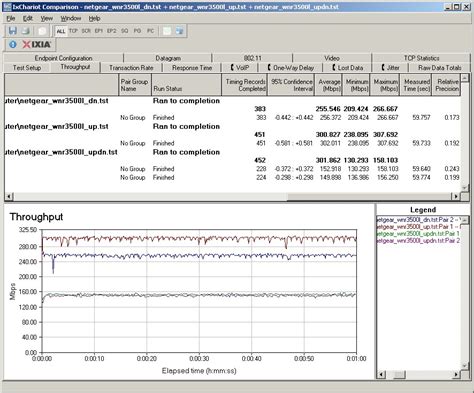This screenshot has width=474, height=393.
Task: Switch to the TCP Statistics tab
Action: 421,58
